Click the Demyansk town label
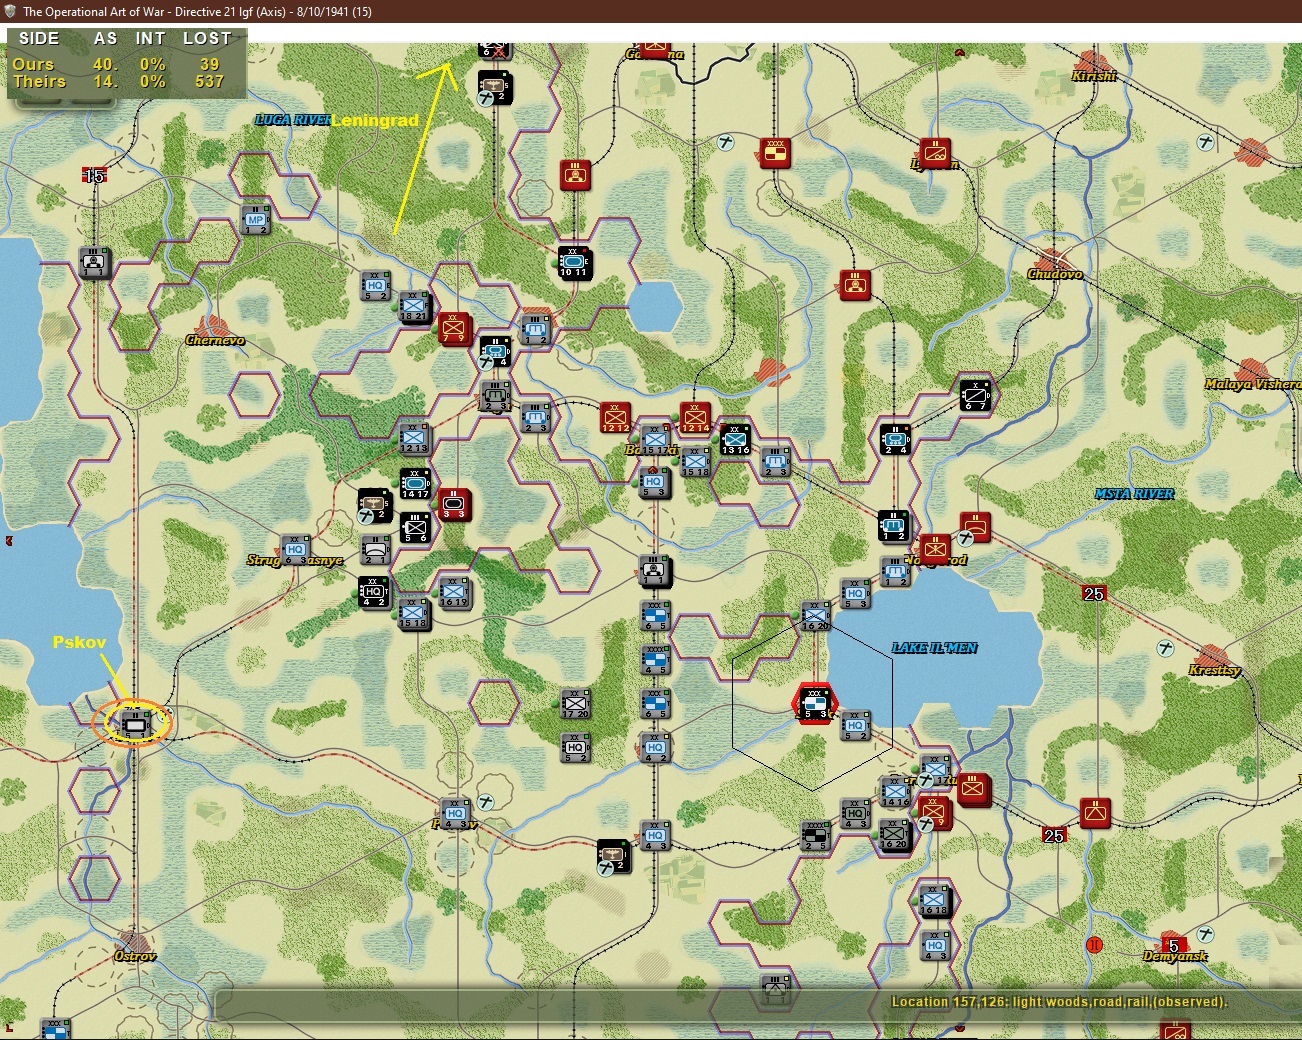Image resolution: width=1302 pixels, height=1040 pixels. tap(1175, 956)
